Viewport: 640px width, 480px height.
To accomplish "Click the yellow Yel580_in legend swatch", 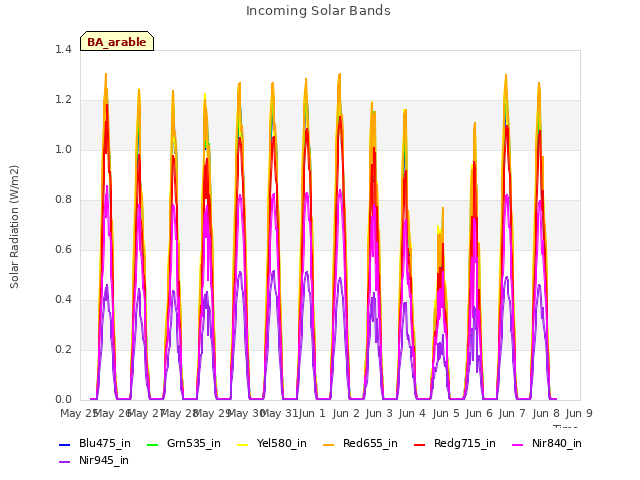I will (243, 444).
